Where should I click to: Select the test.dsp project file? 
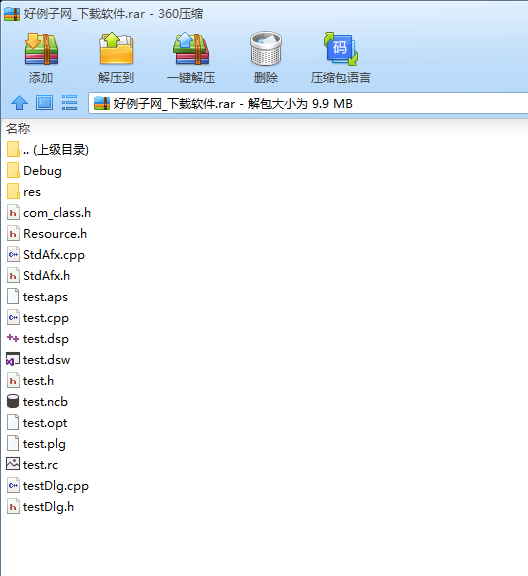tap(38, 339)
